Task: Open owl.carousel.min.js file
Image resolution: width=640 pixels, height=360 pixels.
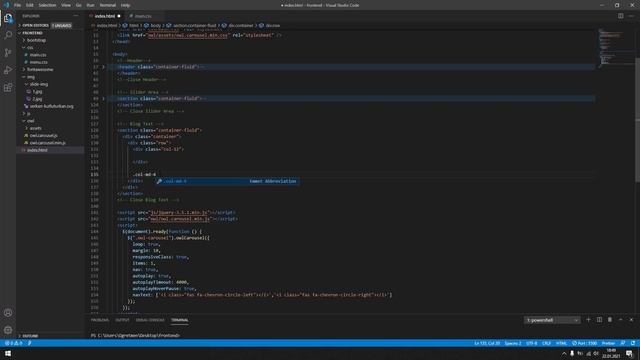Action: [50, 143]
